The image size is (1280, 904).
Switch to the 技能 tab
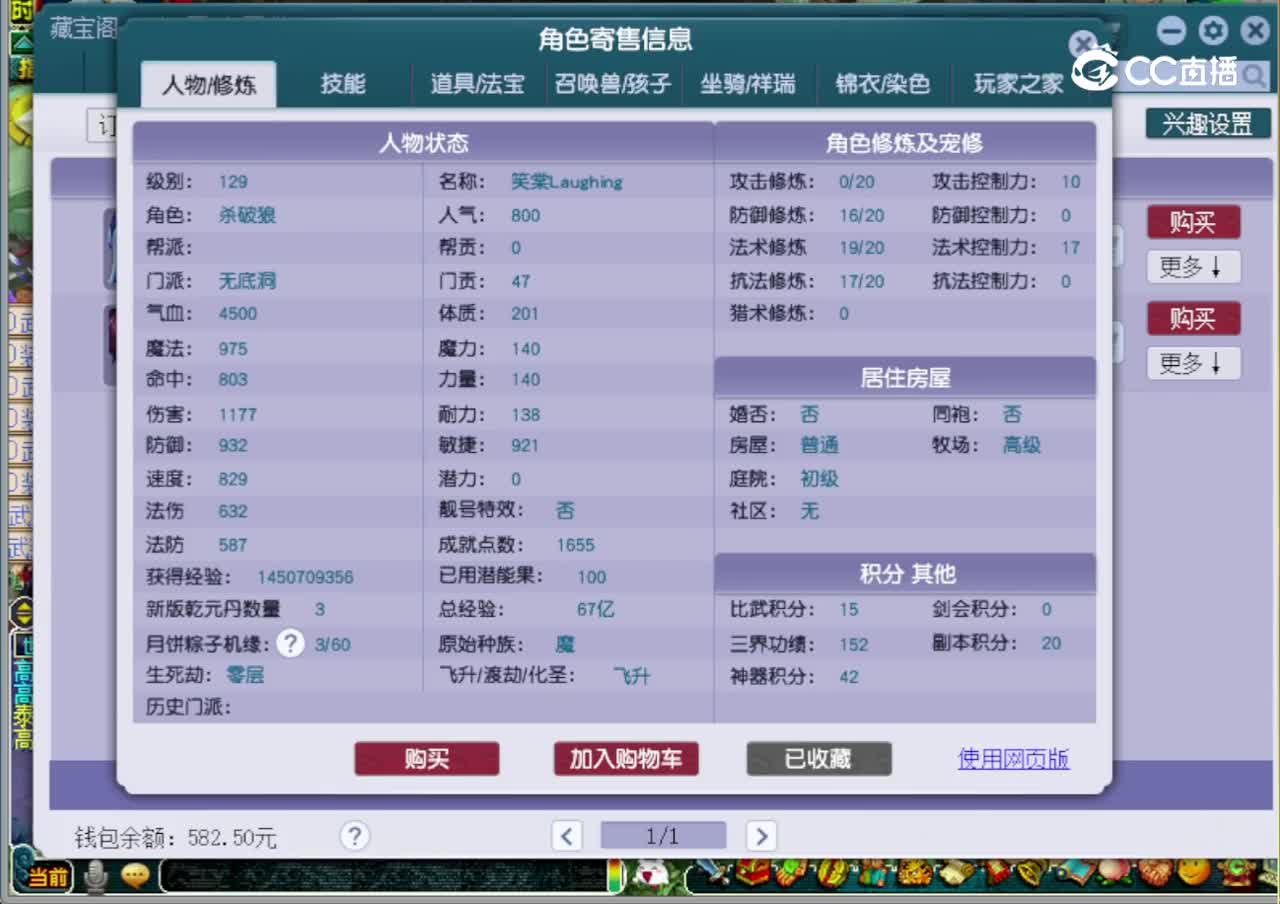345,84
